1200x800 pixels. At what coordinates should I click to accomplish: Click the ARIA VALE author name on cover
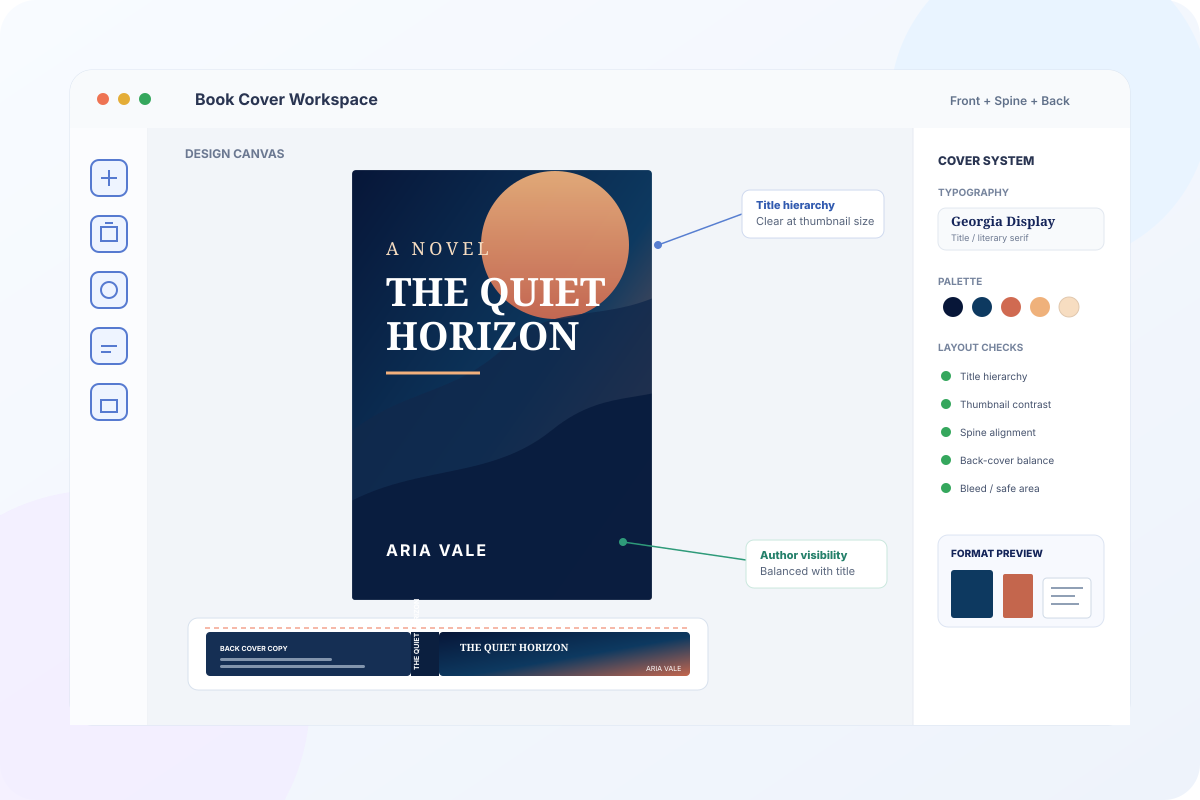pos(437,550)
